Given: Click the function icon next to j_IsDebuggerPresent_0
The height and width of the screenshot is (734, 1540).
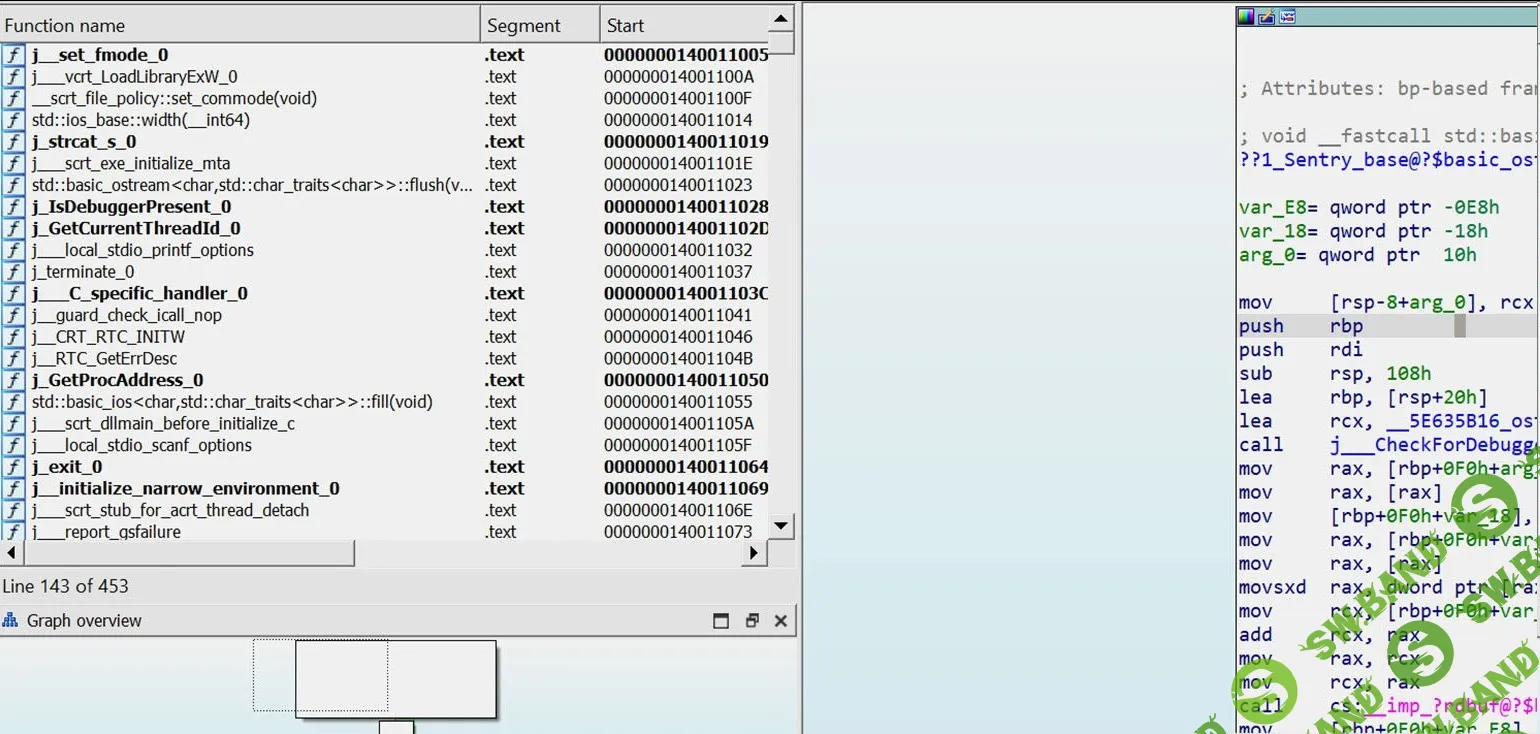Looking at the screenshot, I should coord(13,207).
